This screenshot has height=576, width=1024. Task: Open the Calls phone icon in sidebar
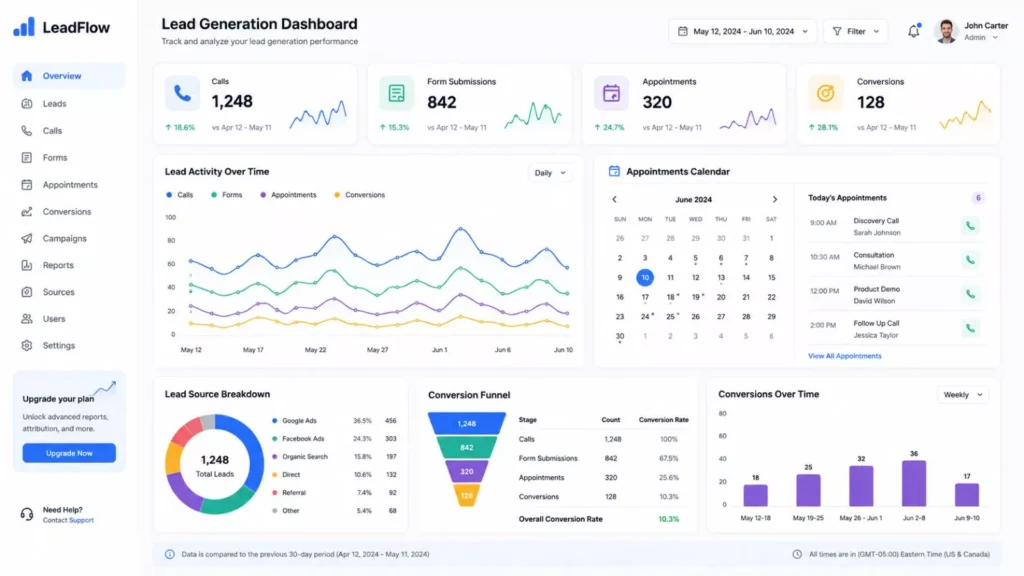pos(27,131)
